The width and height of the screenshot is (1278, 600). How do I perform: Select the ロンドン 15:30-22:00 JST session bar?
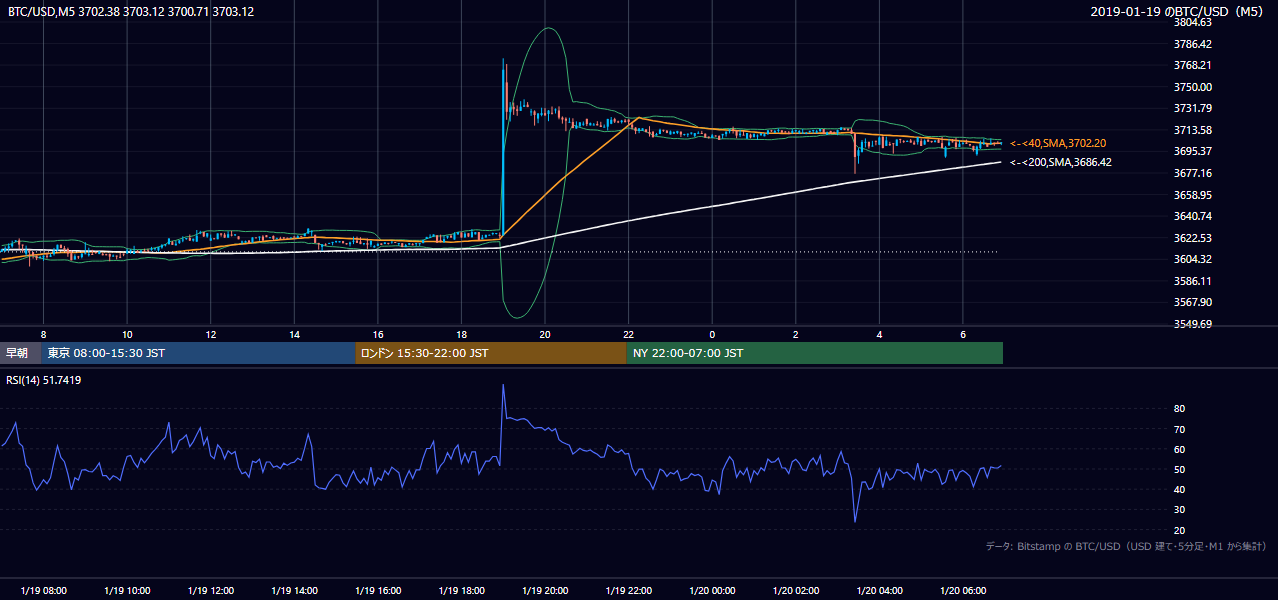coord(490,353)
